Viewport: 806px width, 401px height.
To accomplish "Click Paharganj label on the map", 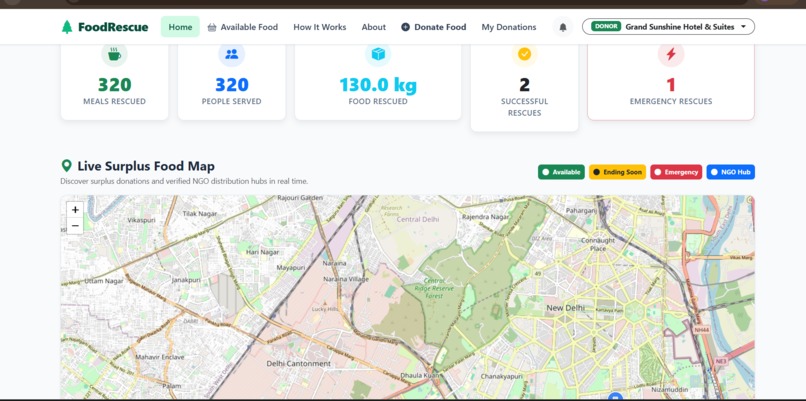I will pos(581,211).
